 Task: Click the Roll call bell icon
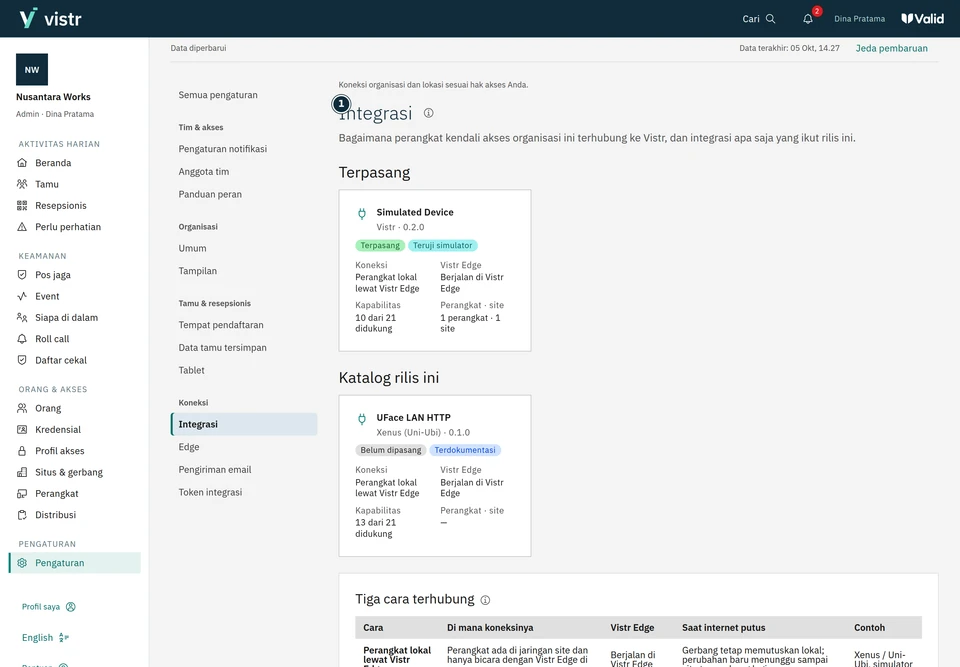22,339
